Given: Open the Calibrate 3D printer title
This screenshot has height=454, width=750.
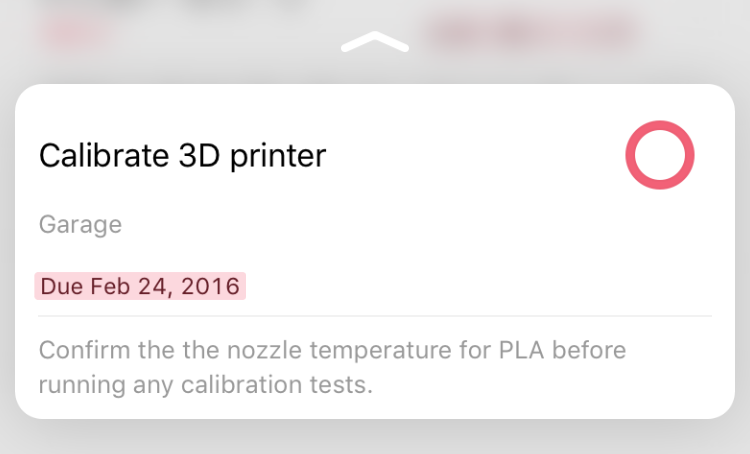Looking at the screenshot, I should 182,156.
